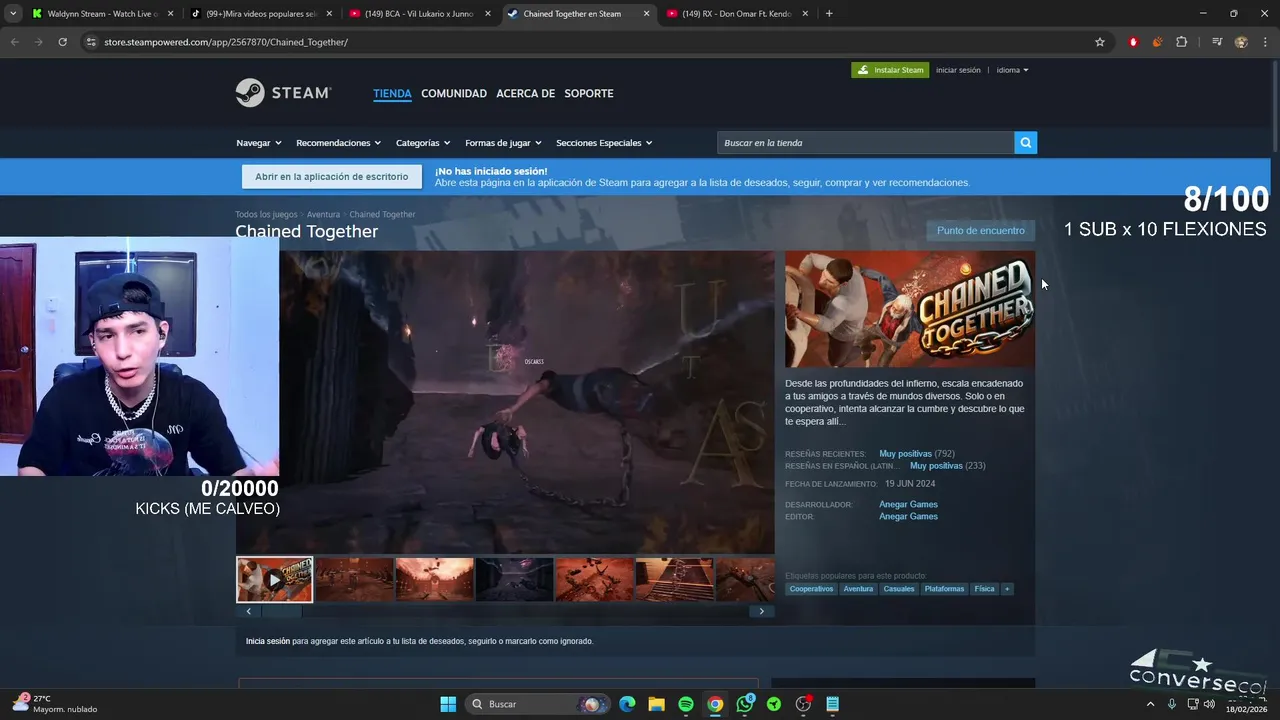Open the TIENDA menu
Image resolution: width=1280 pixels, height=720 pixels.
pos(392,93)
